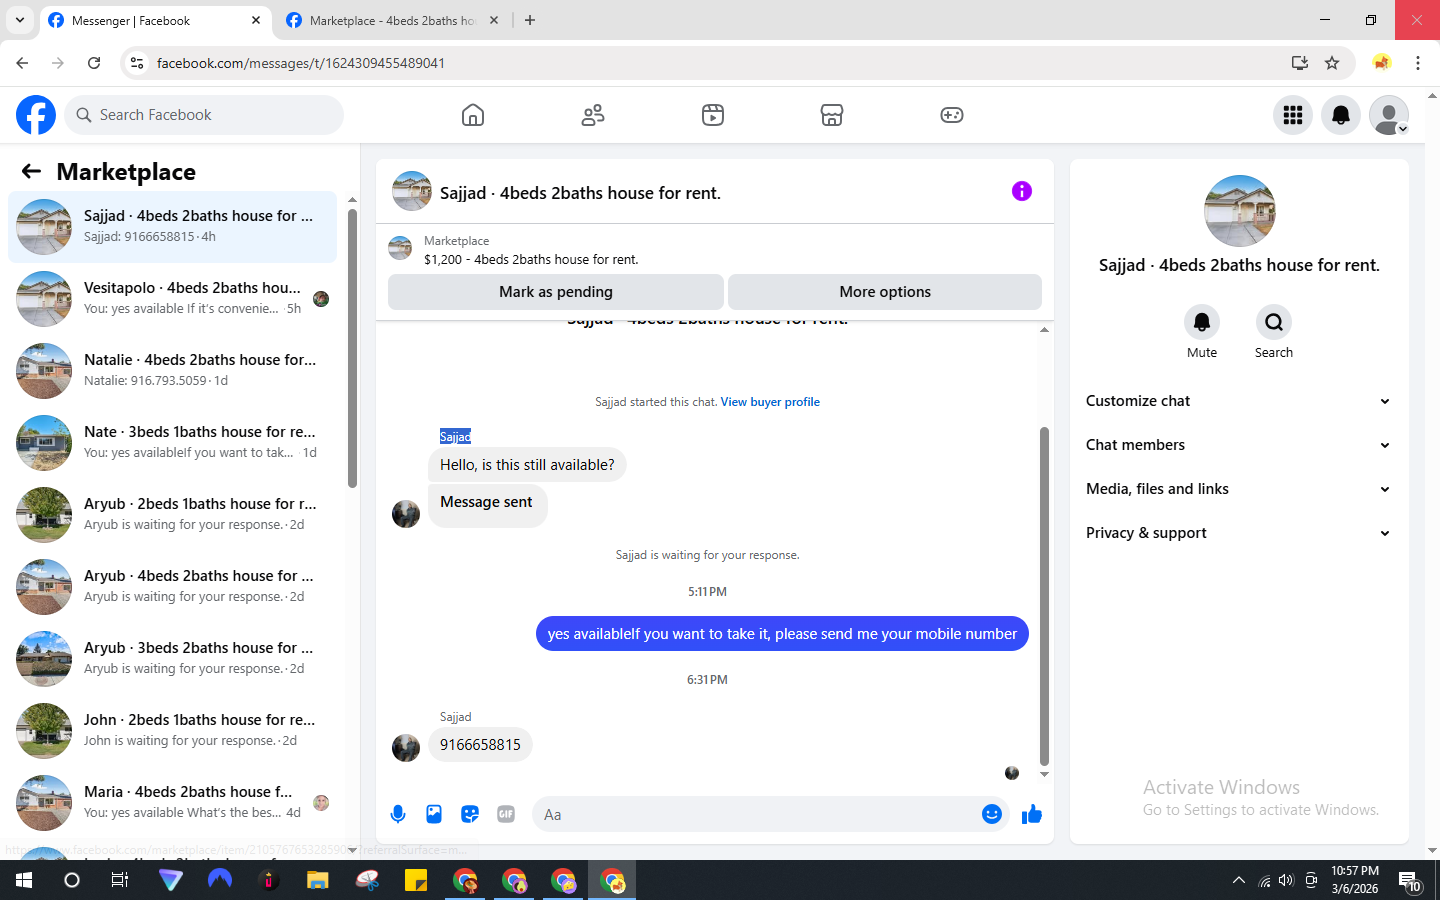The height and width of the screenshot is (900, 1440).
Task: Click the conversation list scrollbar
Action: (x=352, y=348)
